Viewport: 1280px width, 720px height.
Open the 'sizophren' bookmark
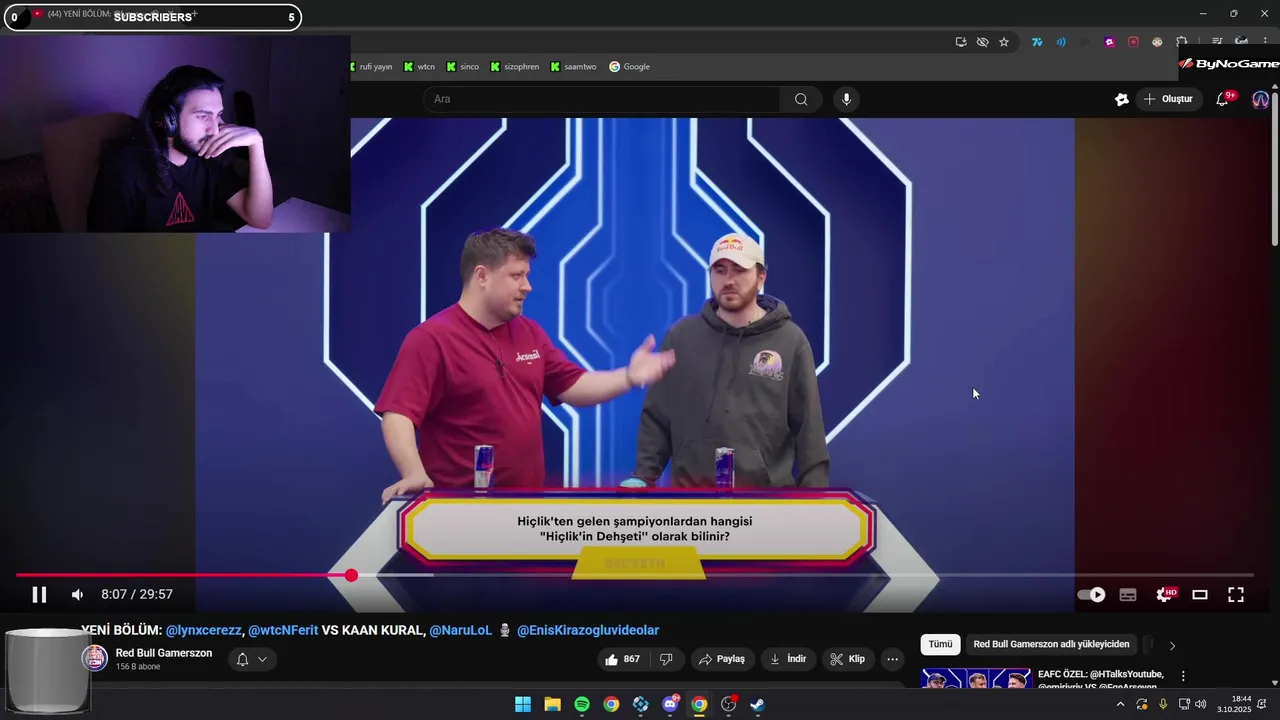(x=514, y=67)
